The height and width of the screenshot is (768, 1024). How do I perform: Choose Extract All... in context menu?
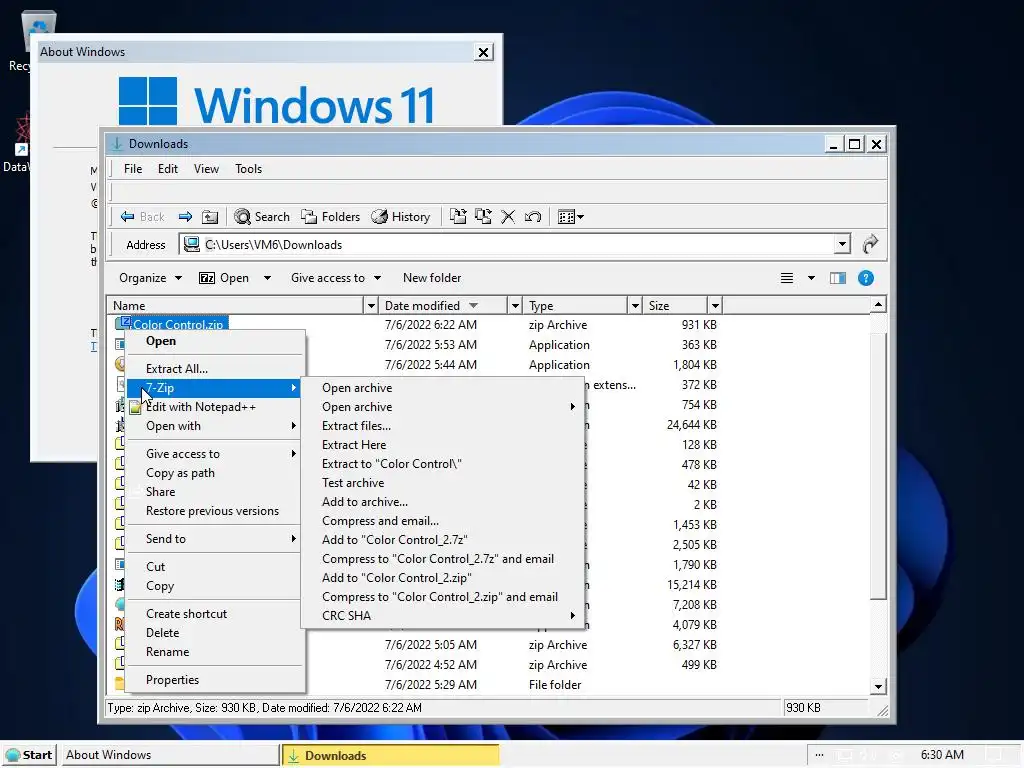pos(216,368)
